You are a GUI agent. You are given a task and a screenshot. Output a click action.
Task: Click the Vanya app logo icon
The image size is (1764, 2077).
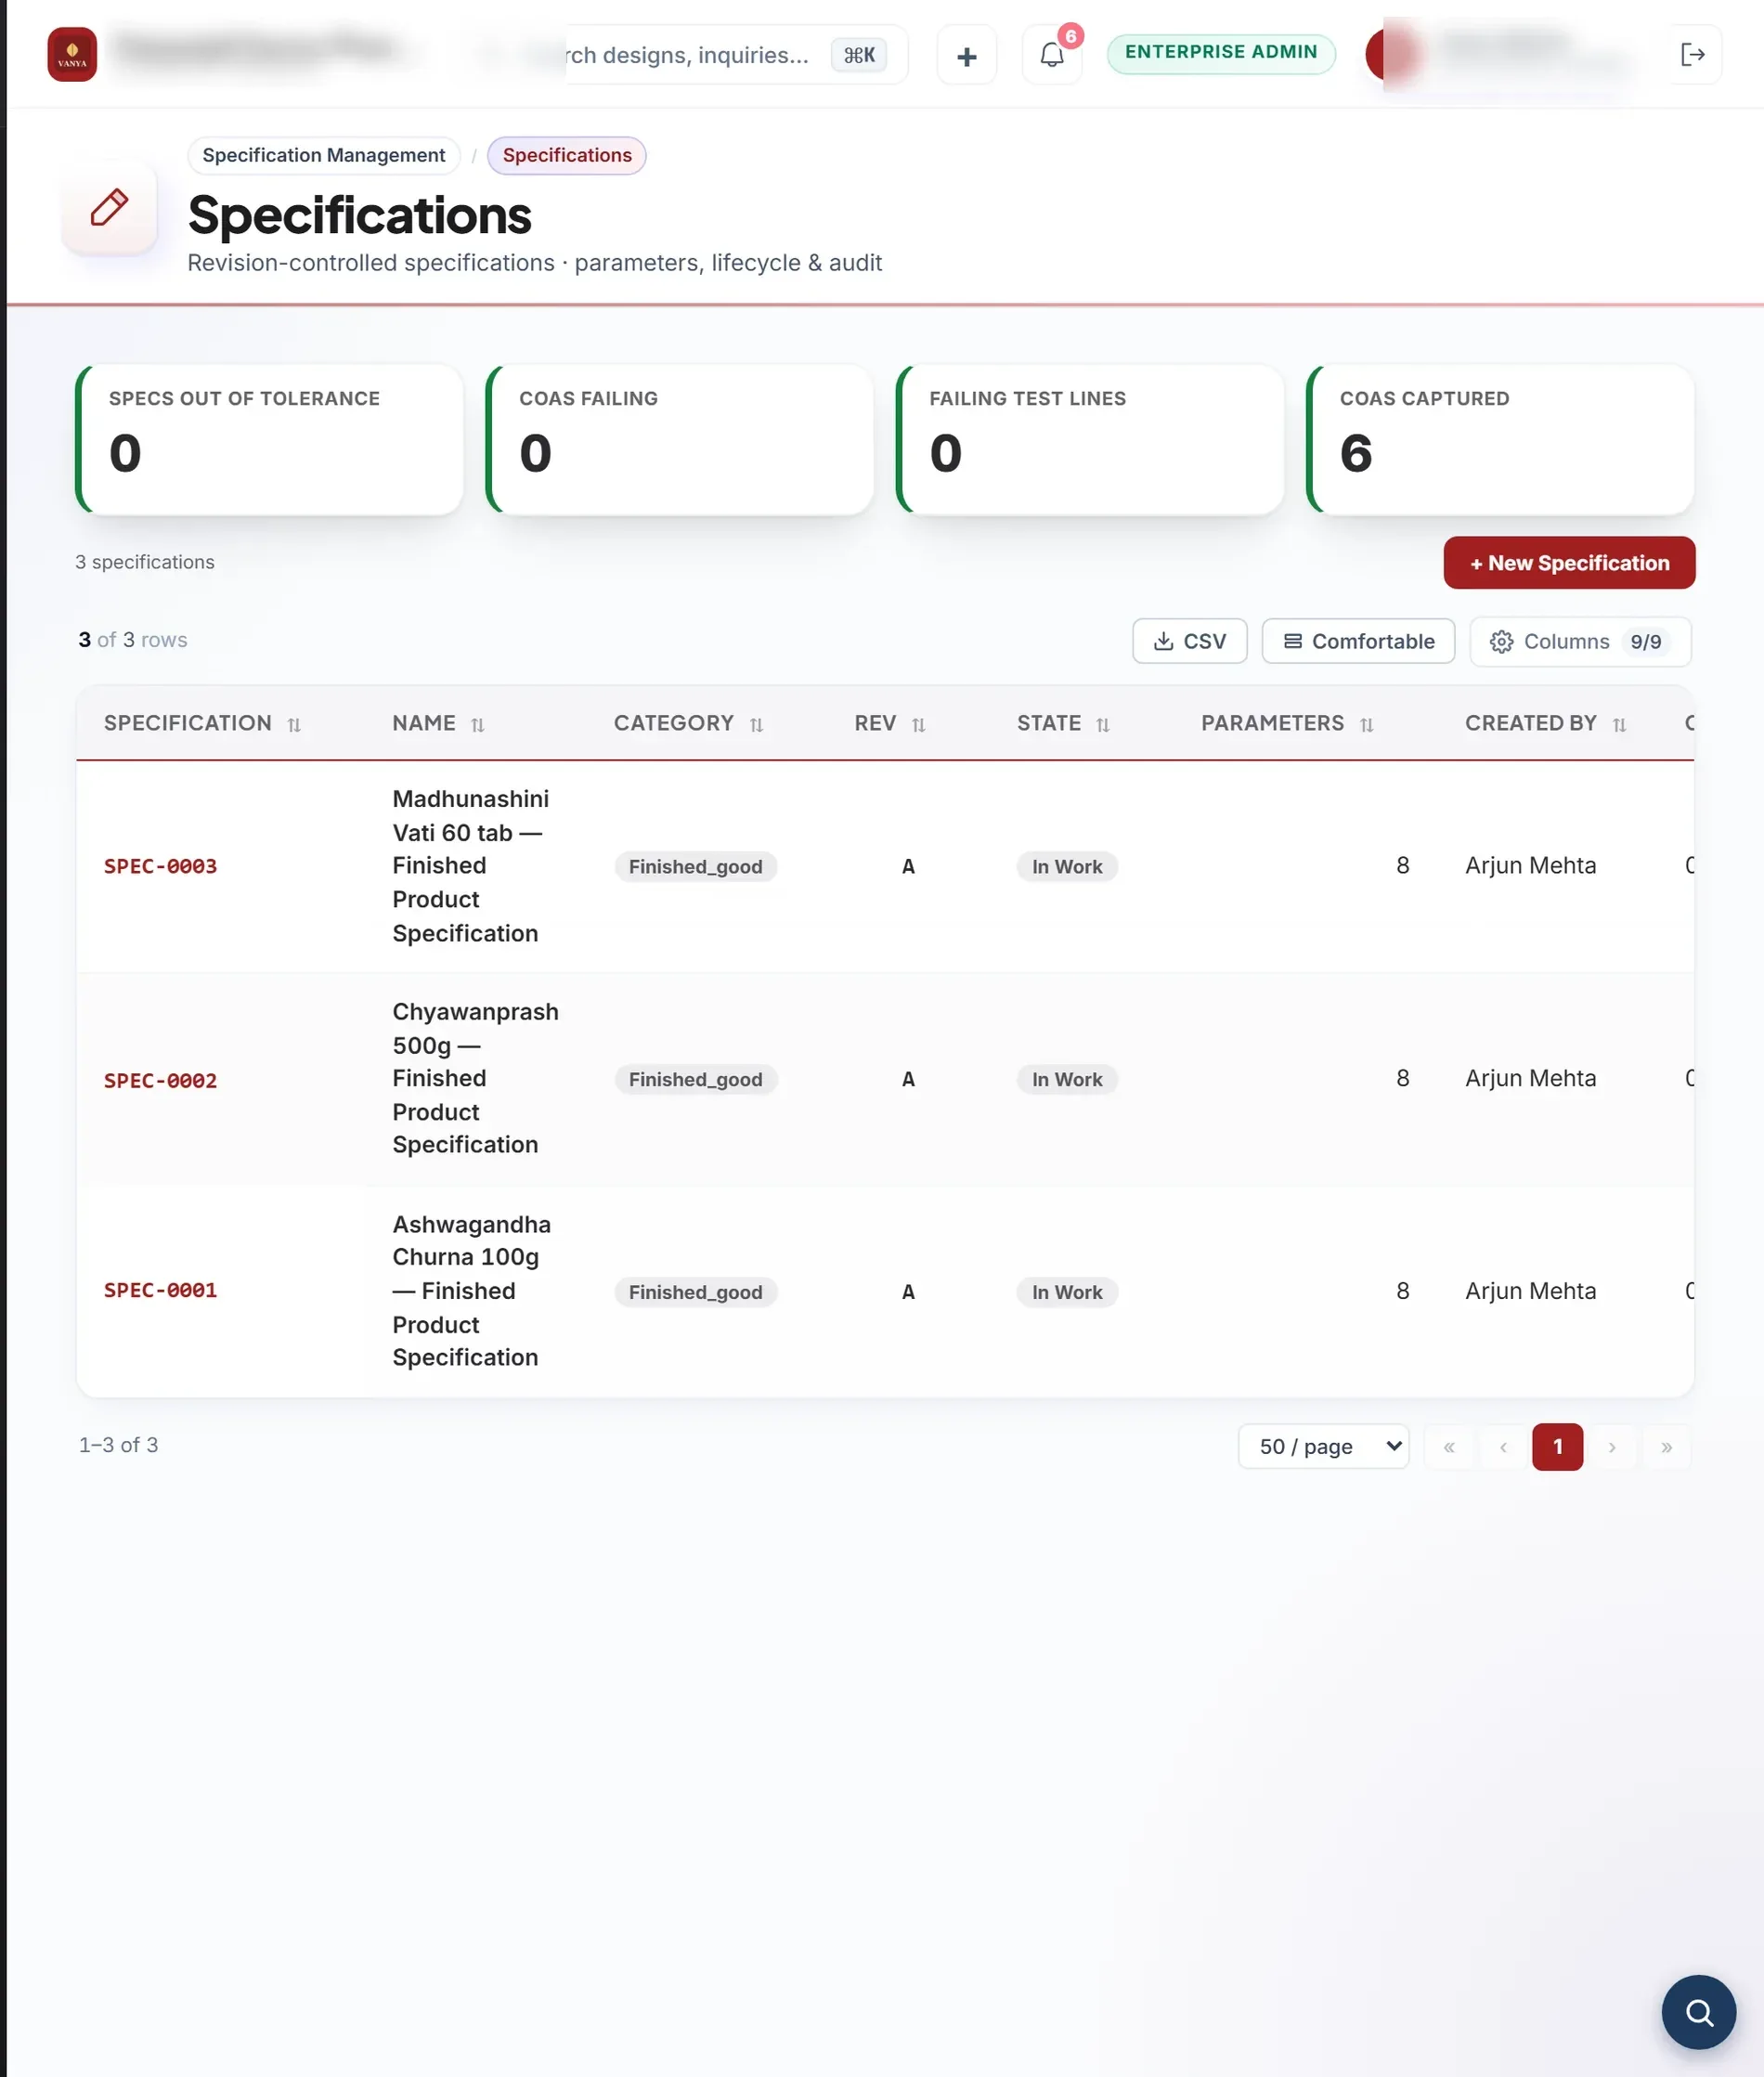[72, 54]
